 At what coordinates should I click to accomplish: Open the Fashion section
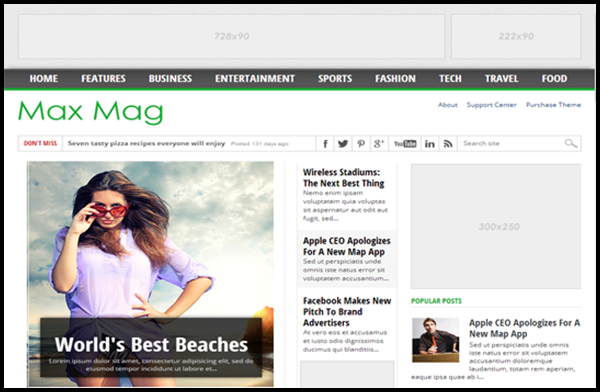(395, 78)
